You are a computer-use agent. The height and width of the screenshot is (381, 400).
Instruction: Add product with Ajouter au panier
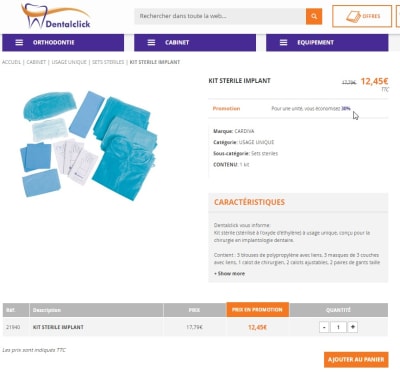(x=356, y=360)
